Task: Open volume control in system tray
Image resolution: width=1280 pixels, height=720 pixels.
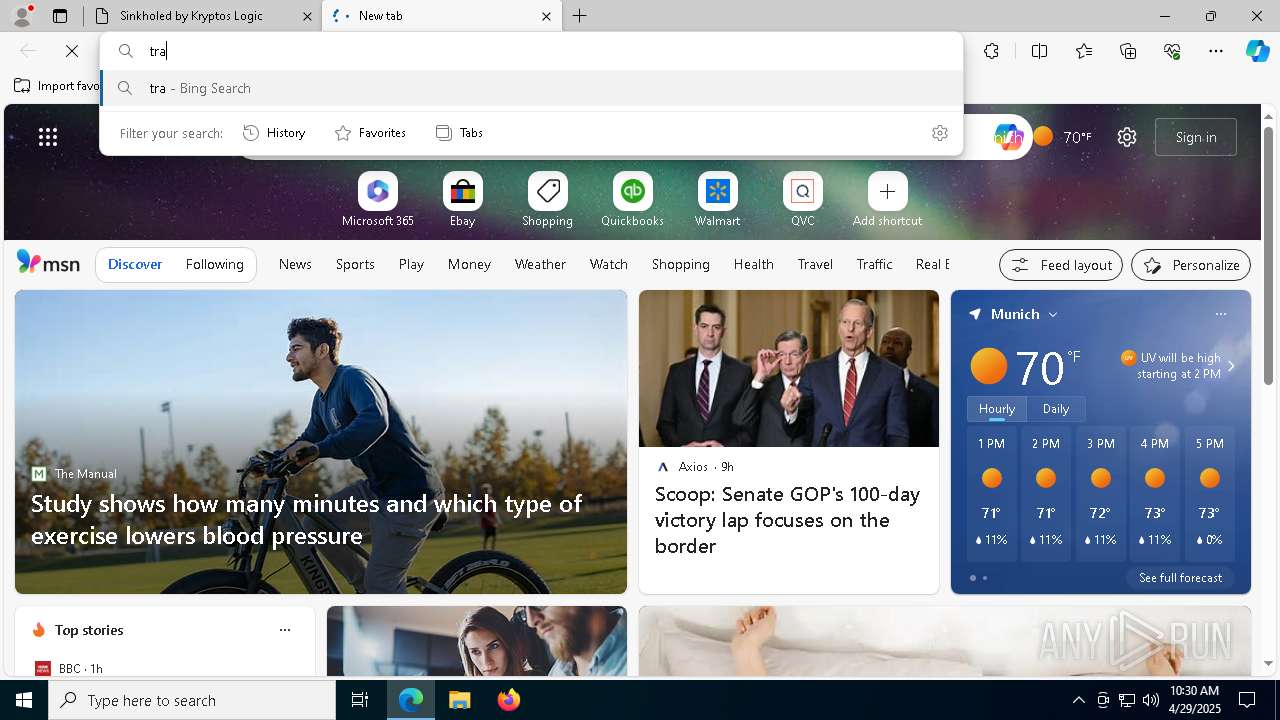Action: (1150, 700)
